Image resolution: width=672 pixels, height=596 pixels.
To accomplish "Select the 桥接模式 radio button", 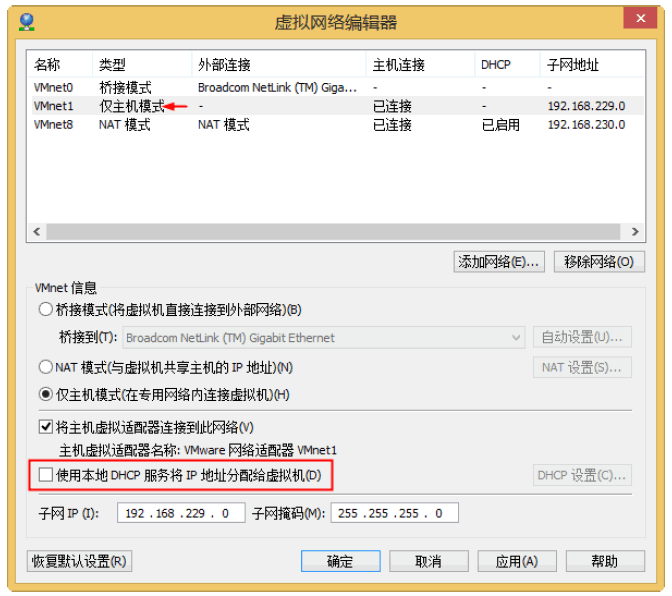I will 45,309.
